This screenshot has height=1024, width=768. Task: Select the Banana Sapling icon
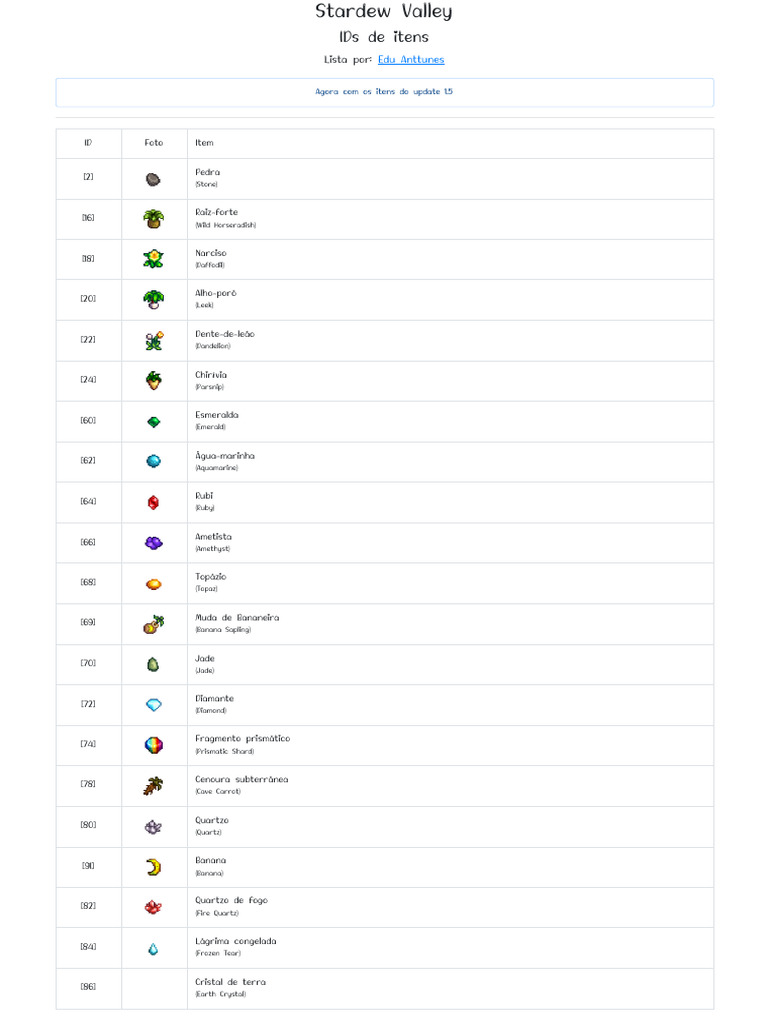pyautogui.click(x=153, y=624)
